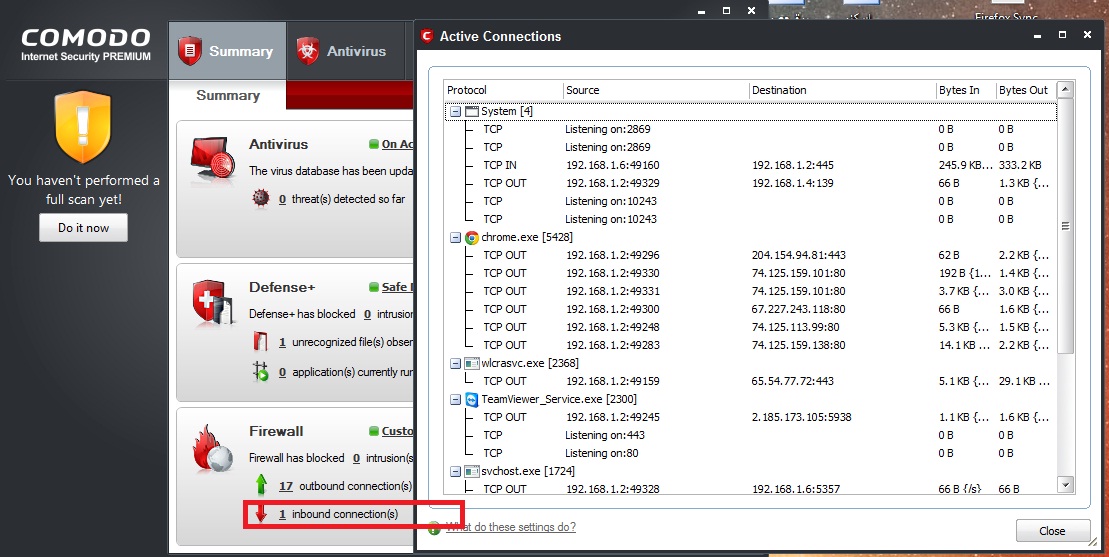The image size is (1109, 557).
Task: Click the TeamViewer_Service.exe icon
Action: (471, 399)
